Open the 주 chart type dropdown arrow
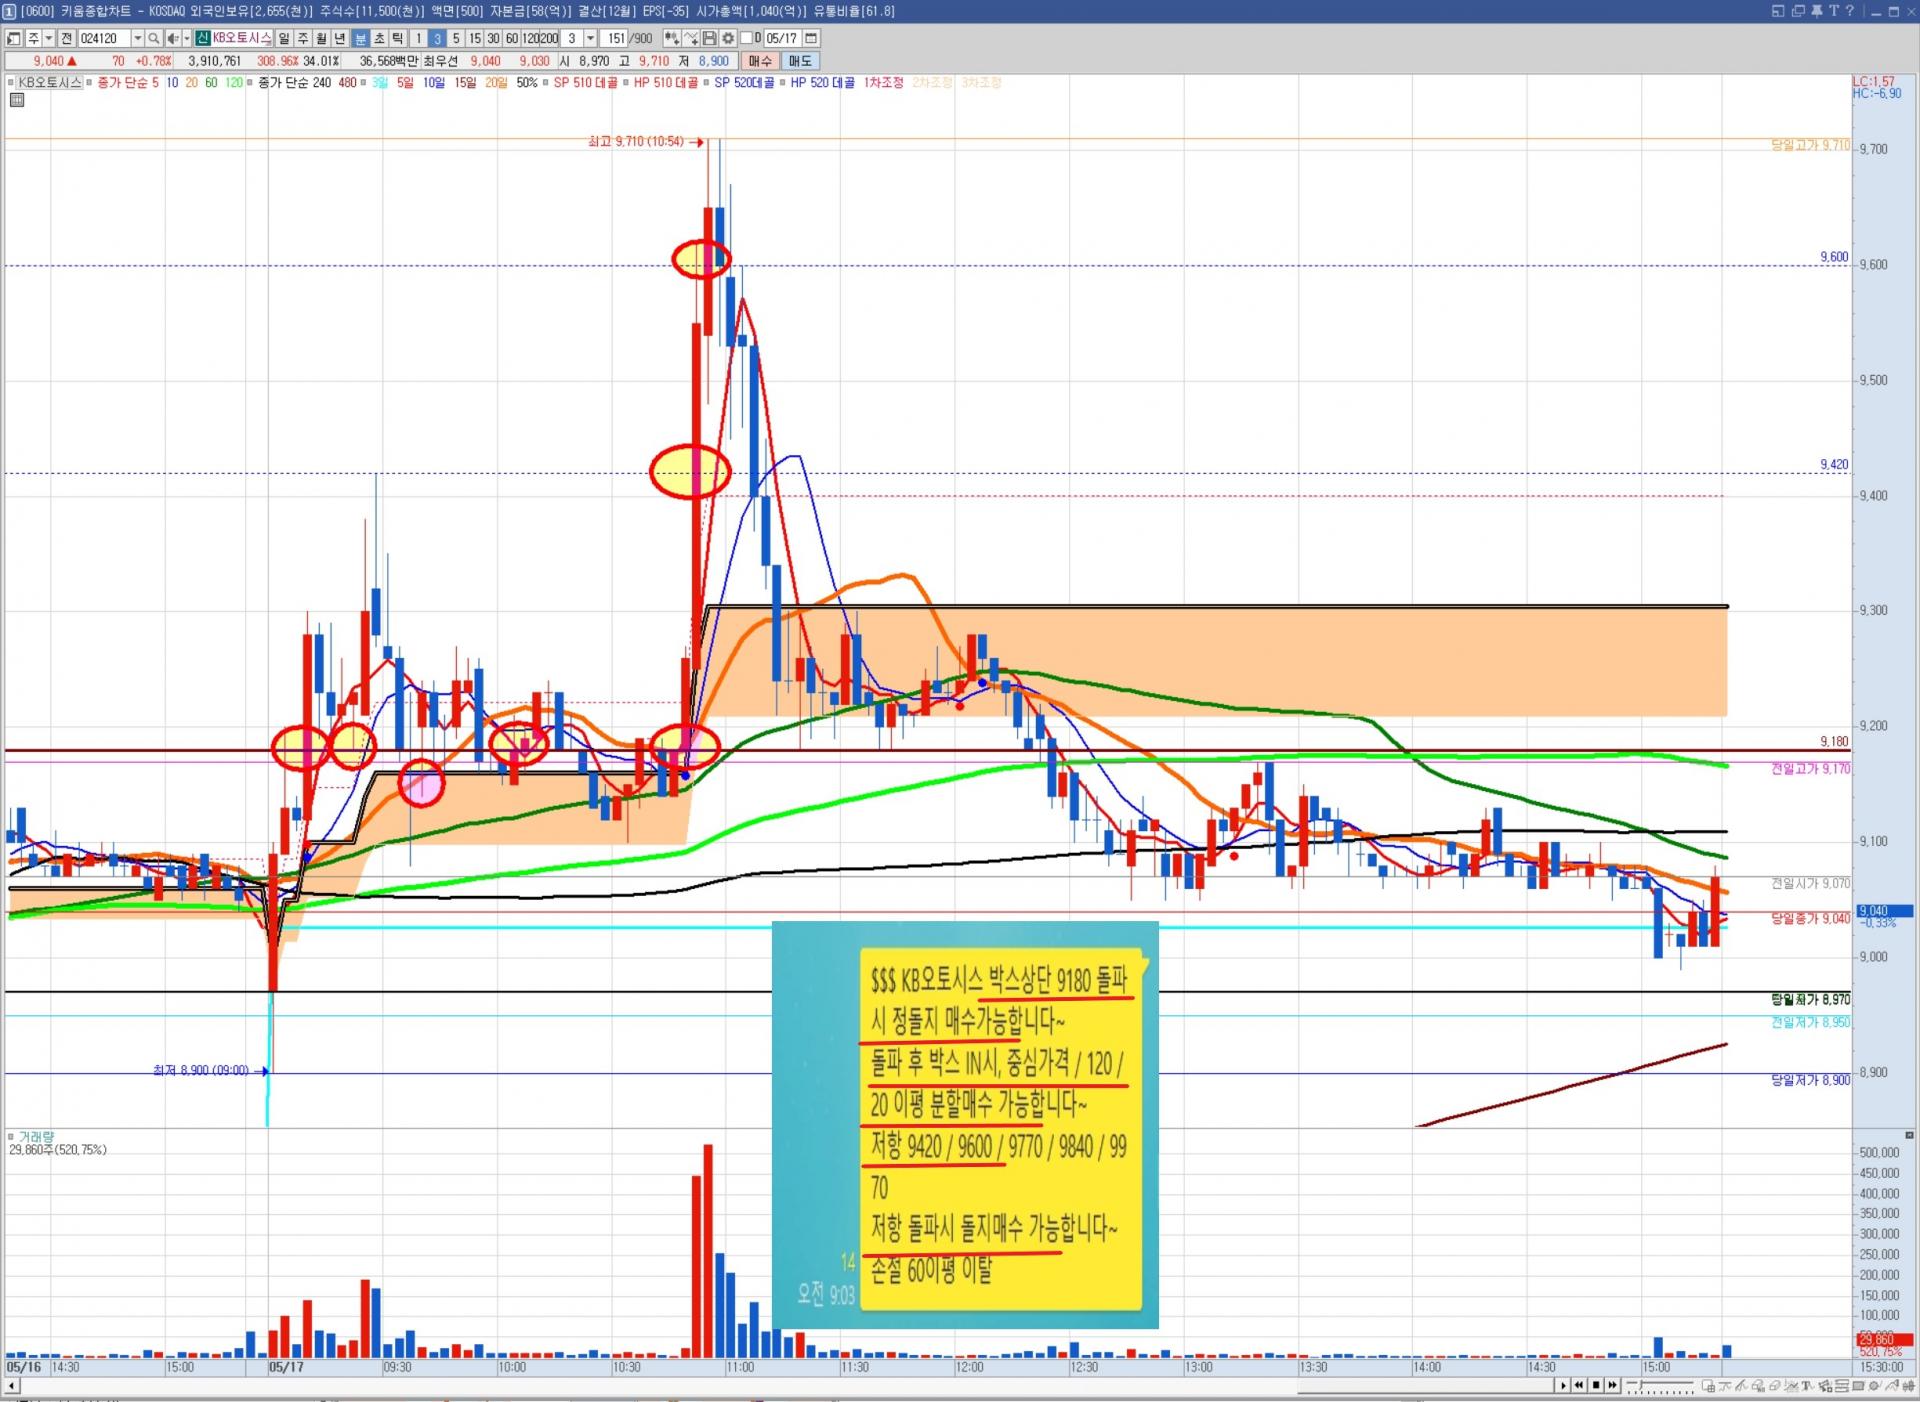Viewport: 1920px width, 1402px height. pos(48,38)
